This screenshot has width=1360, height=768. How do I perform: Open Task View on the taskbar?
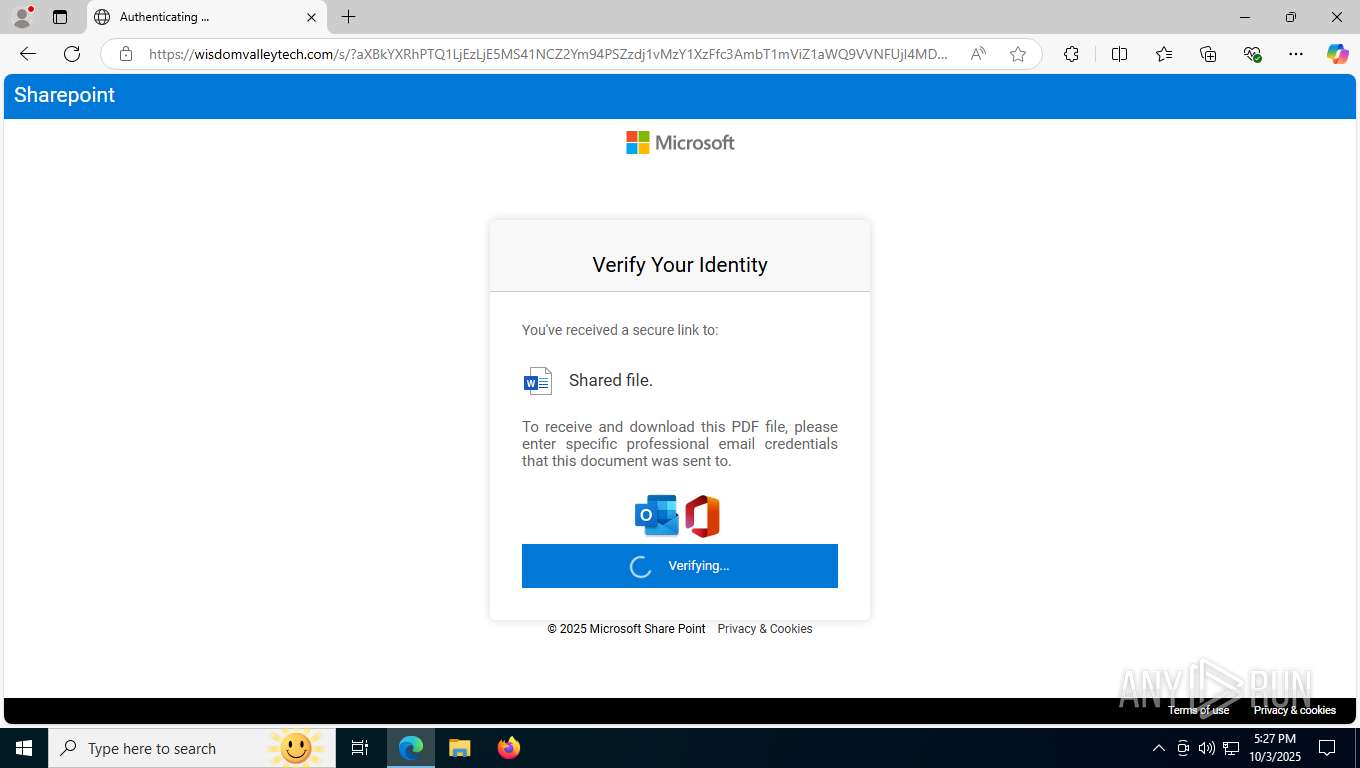point(360,748)
